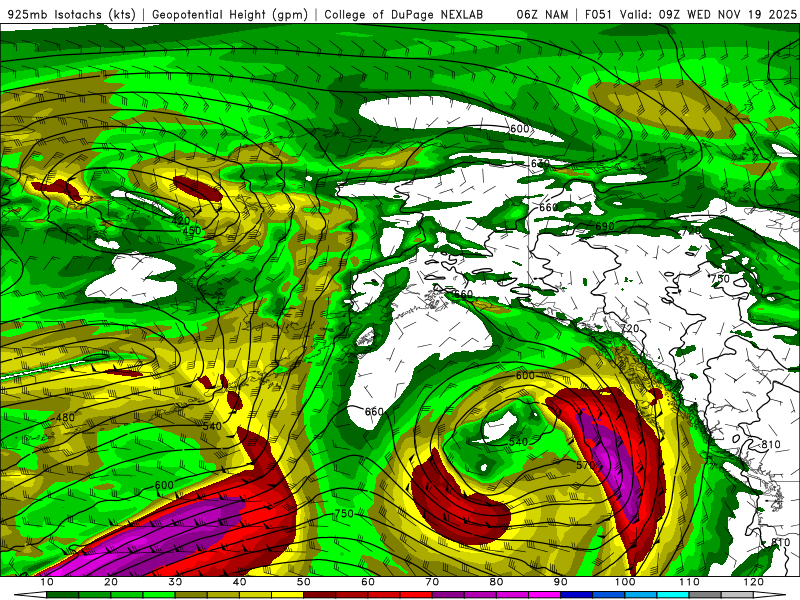
Task: Click the '570' height contour label
Action: coord(585,465)
